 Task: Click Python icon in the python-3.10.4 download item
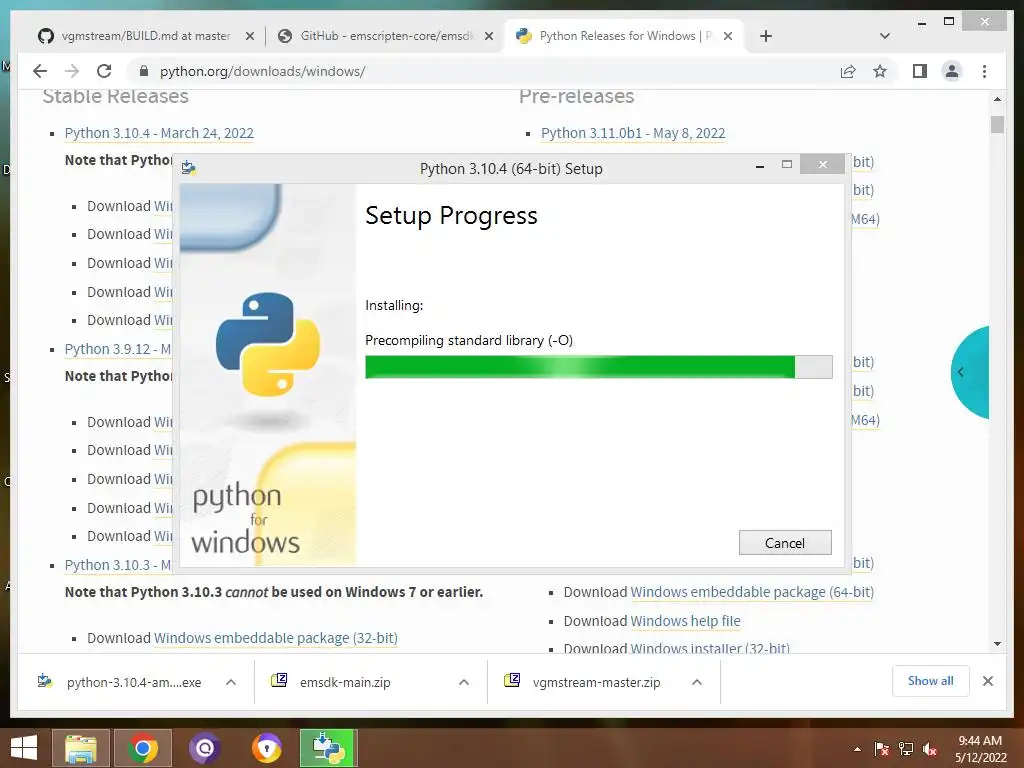click(45, 681)
